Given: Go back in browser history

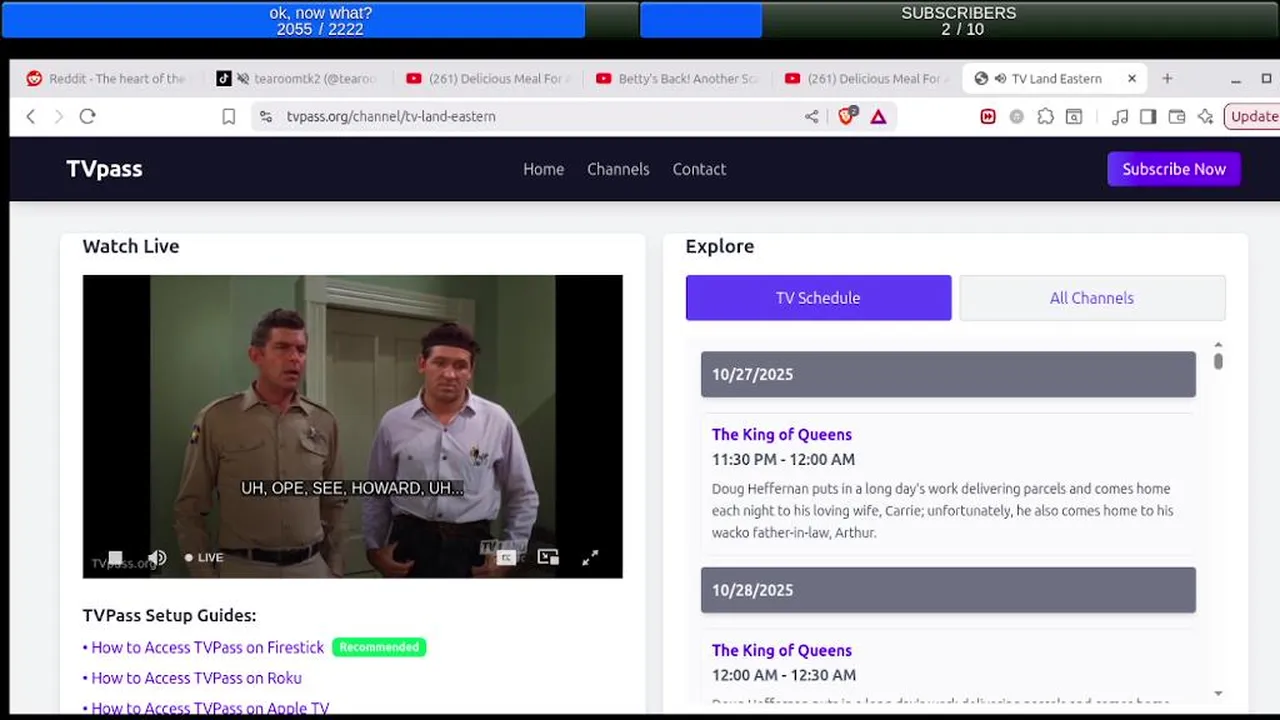Looking at the screenshot, I should point(31,117).
